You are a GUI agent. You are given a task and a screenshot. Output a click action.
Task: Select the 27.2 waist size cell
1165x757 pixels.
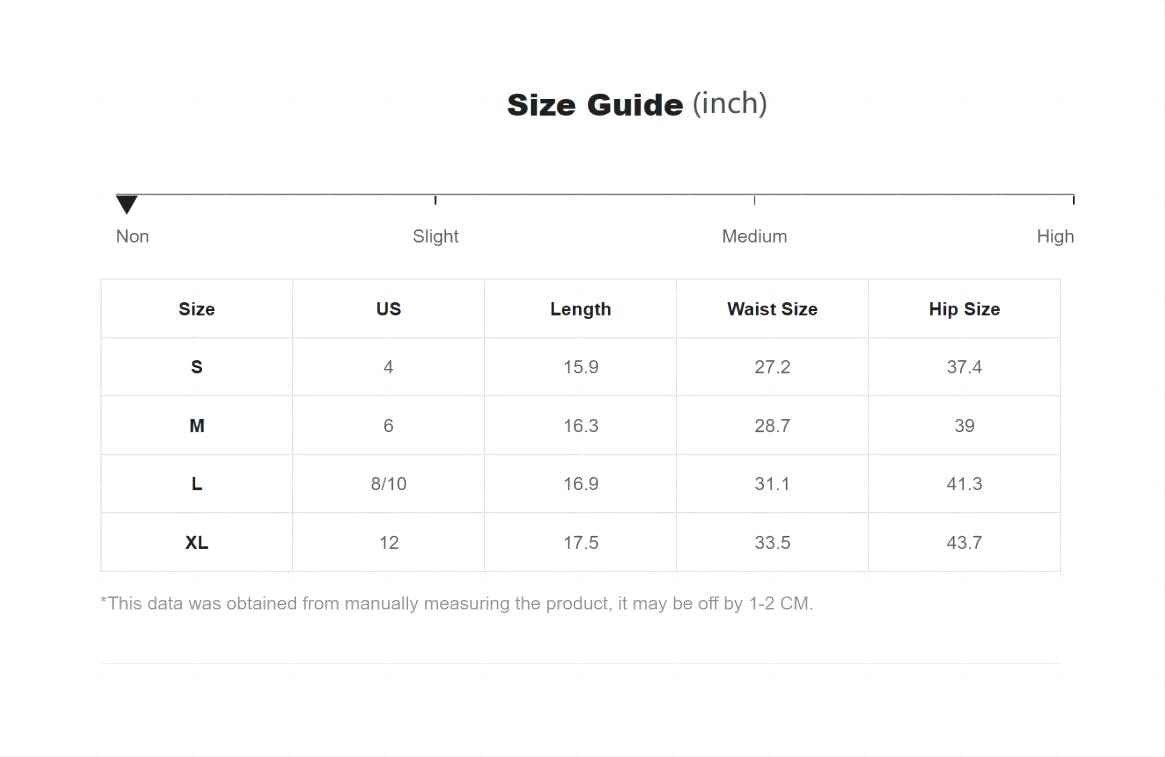point(772,367)
